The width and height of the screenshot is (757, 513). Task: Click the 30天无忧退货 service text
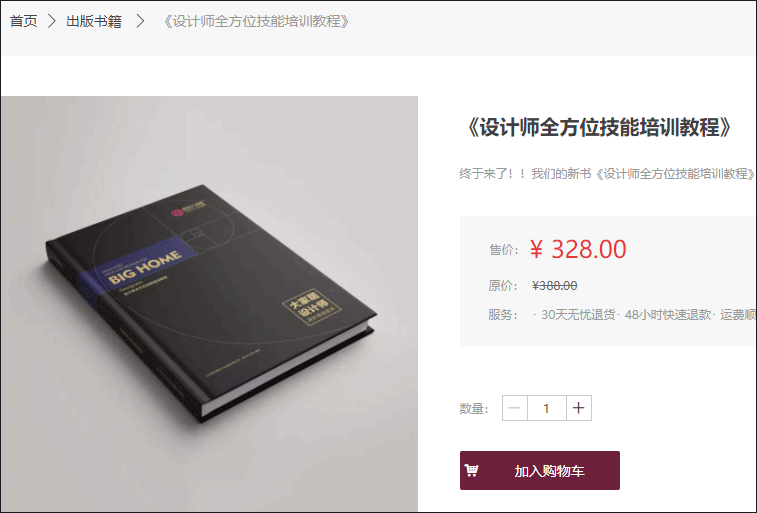(x=578, y=315)
